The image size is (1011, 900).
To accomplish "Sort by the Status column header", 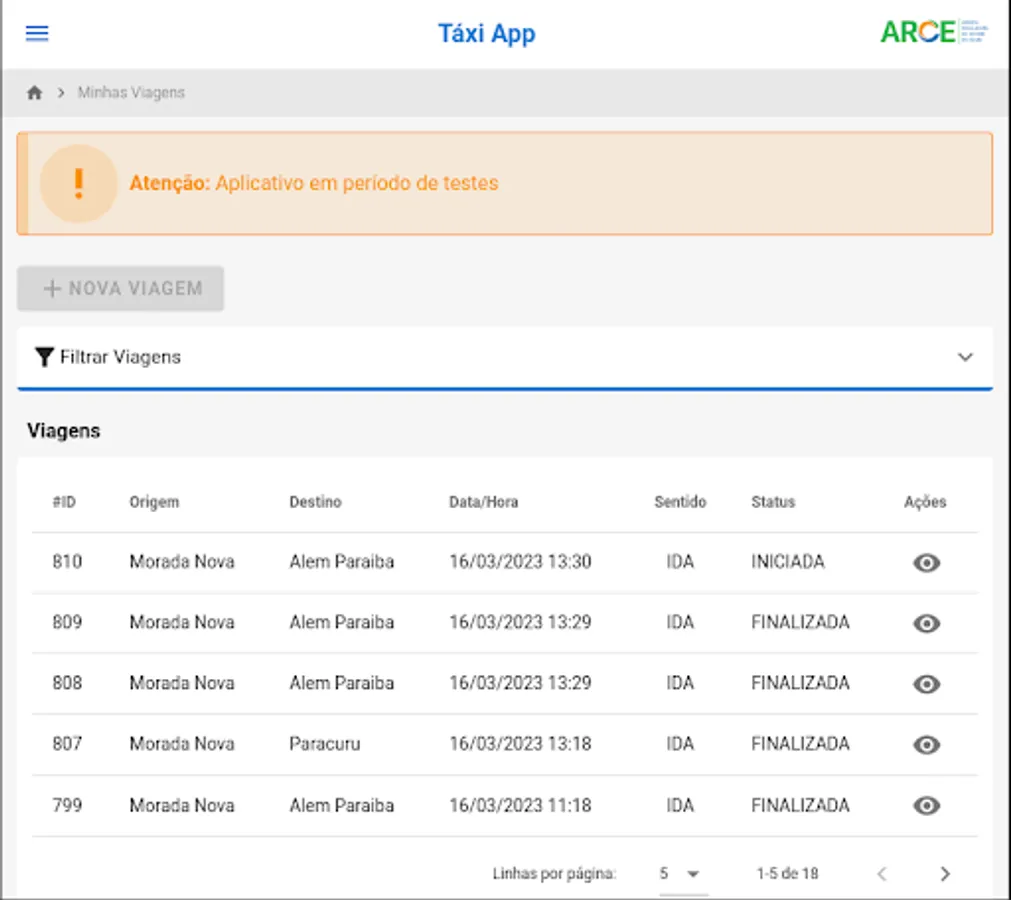I will (x=773, y=502).
